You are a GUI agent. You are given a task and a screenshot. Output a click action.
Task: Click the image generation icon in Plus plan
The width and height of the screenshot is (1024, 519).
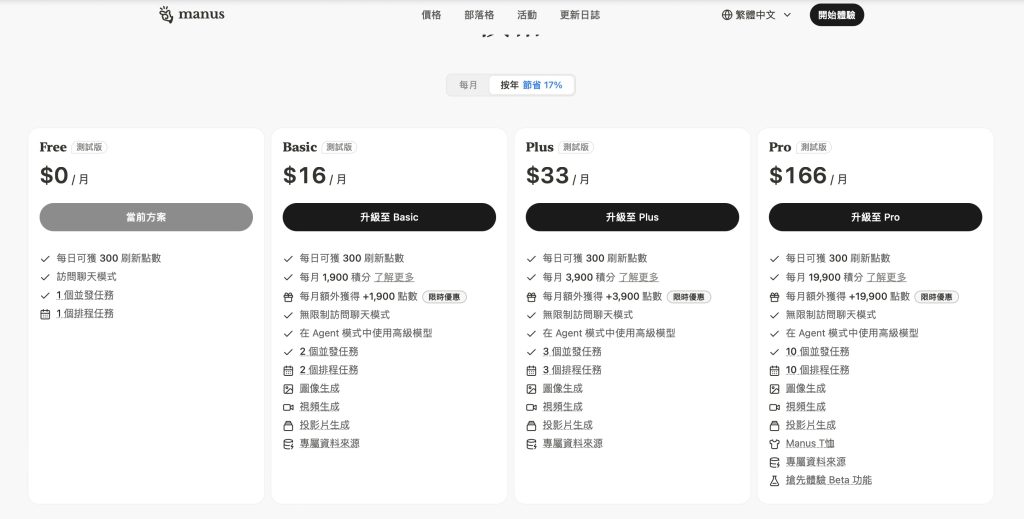531,389
